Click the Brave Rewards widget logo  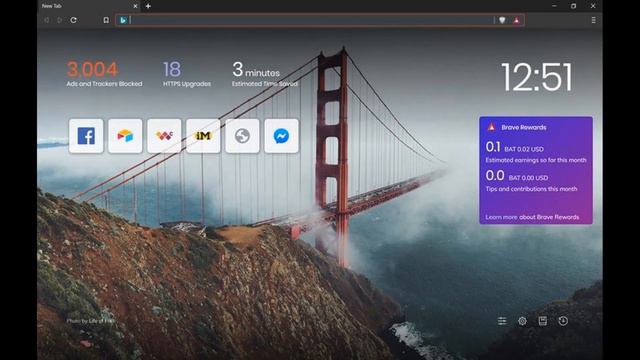[x=491, y=127]
